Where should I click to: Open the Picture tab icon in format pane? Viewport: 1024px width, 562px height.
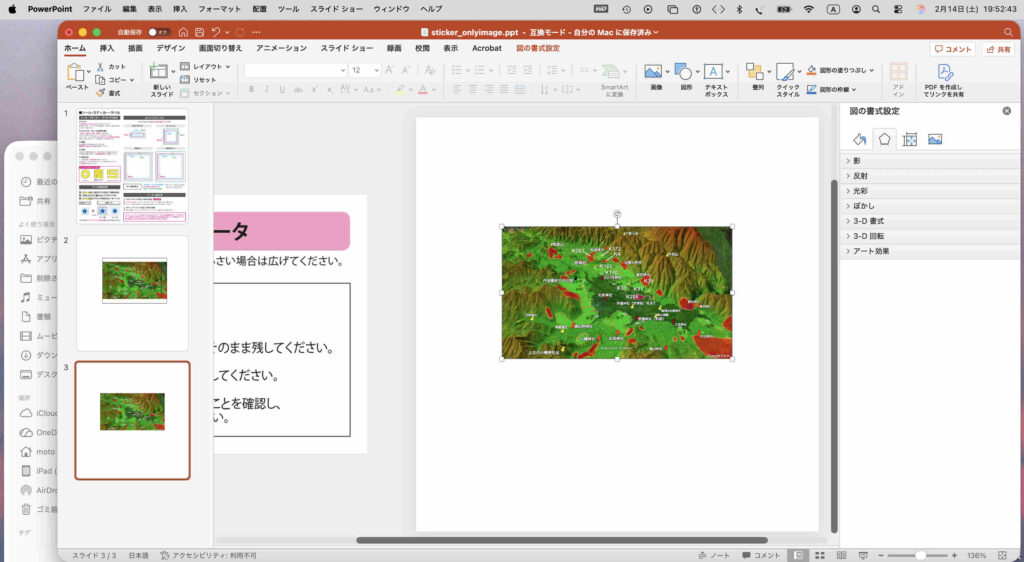pos(935,139)
